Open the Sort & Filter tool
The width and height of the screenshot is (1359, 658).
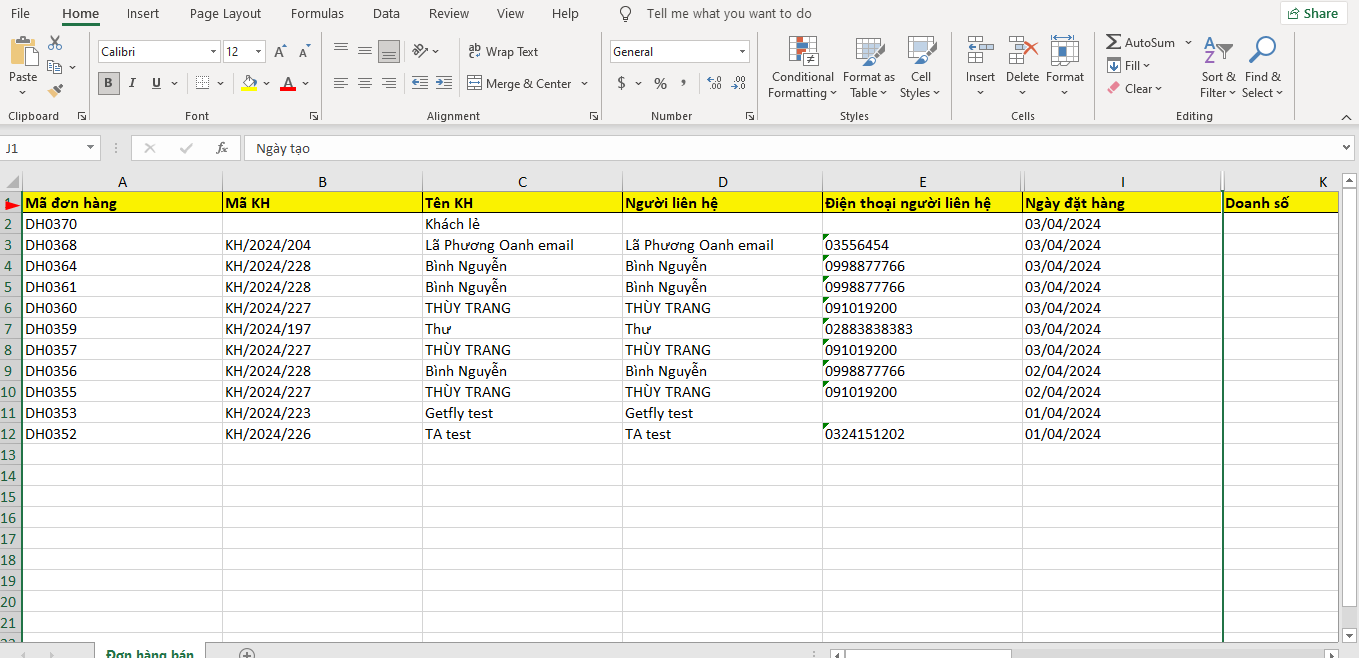[x=1218, y=68]
